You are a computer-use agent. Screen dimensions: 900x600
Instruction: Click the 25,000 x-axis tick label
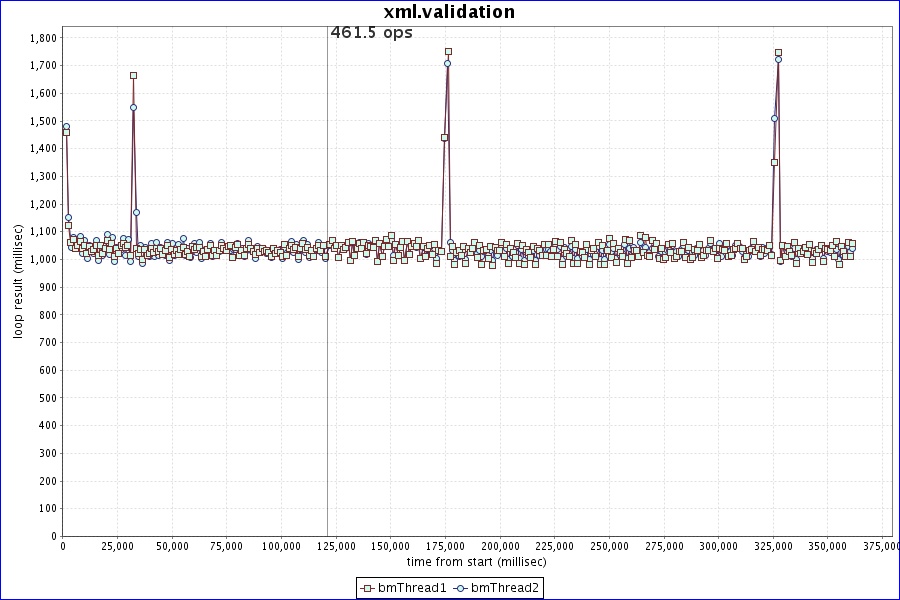[117, 547]
